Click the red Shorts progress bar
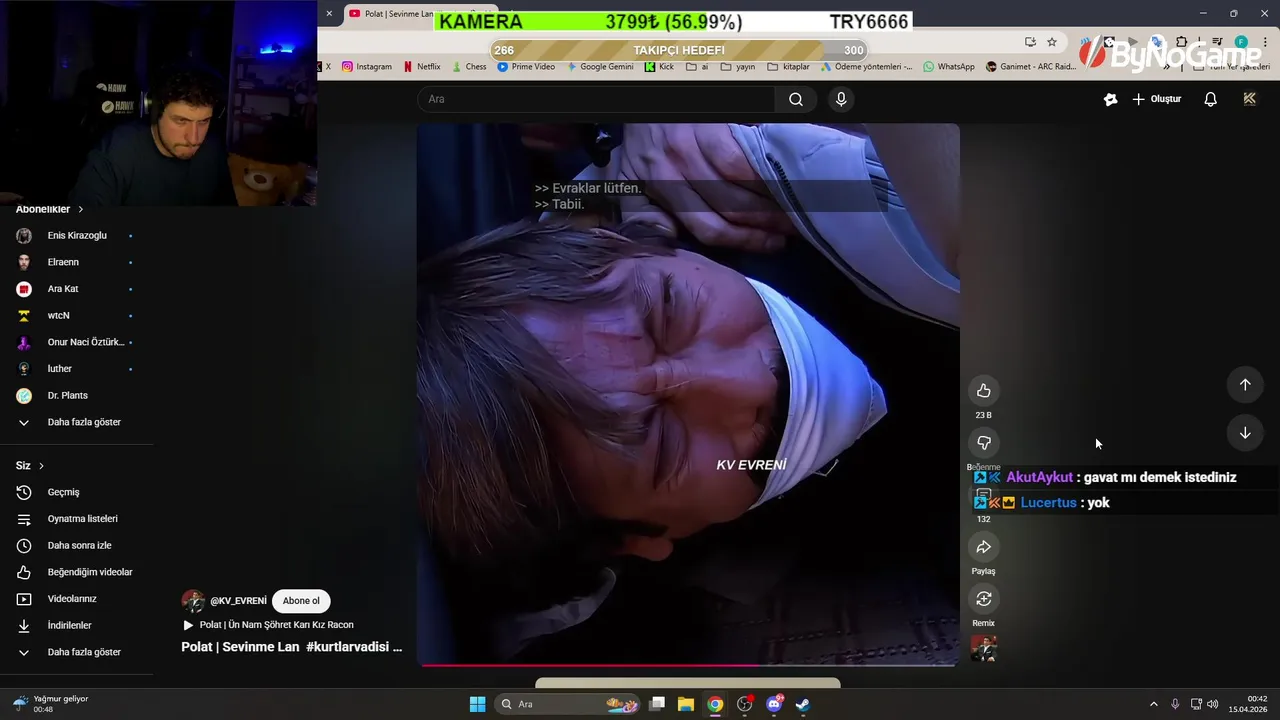Image resolution: width=1280 pixels, height=720 pixels. pyautogui.click(x=688, y=664)
